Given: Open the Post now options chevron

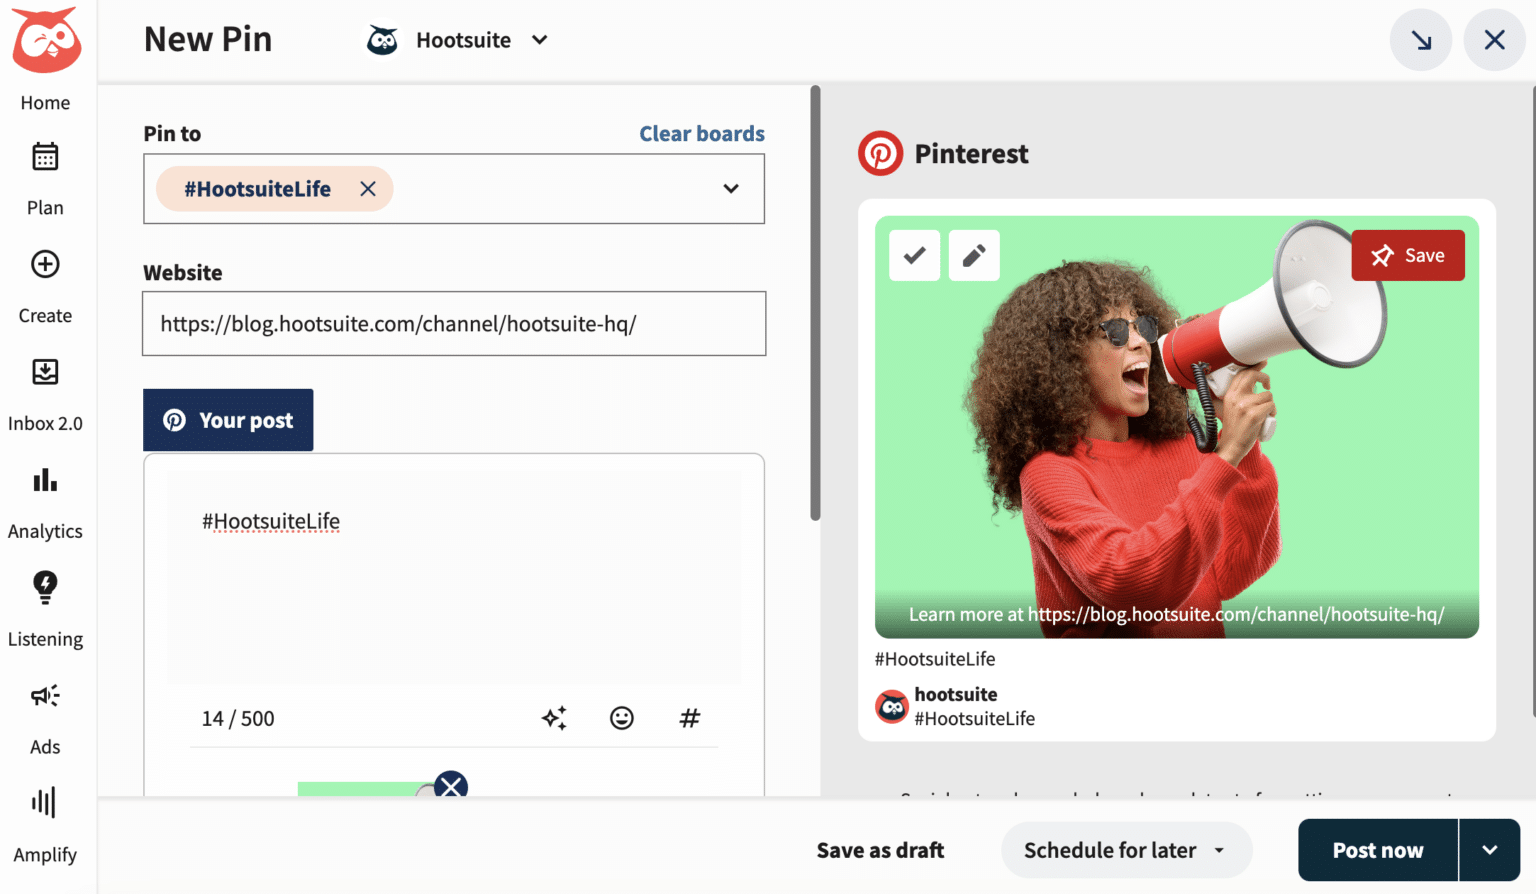Looking at the screenshot, I should pyautogui.click(x=1489, y=850).
